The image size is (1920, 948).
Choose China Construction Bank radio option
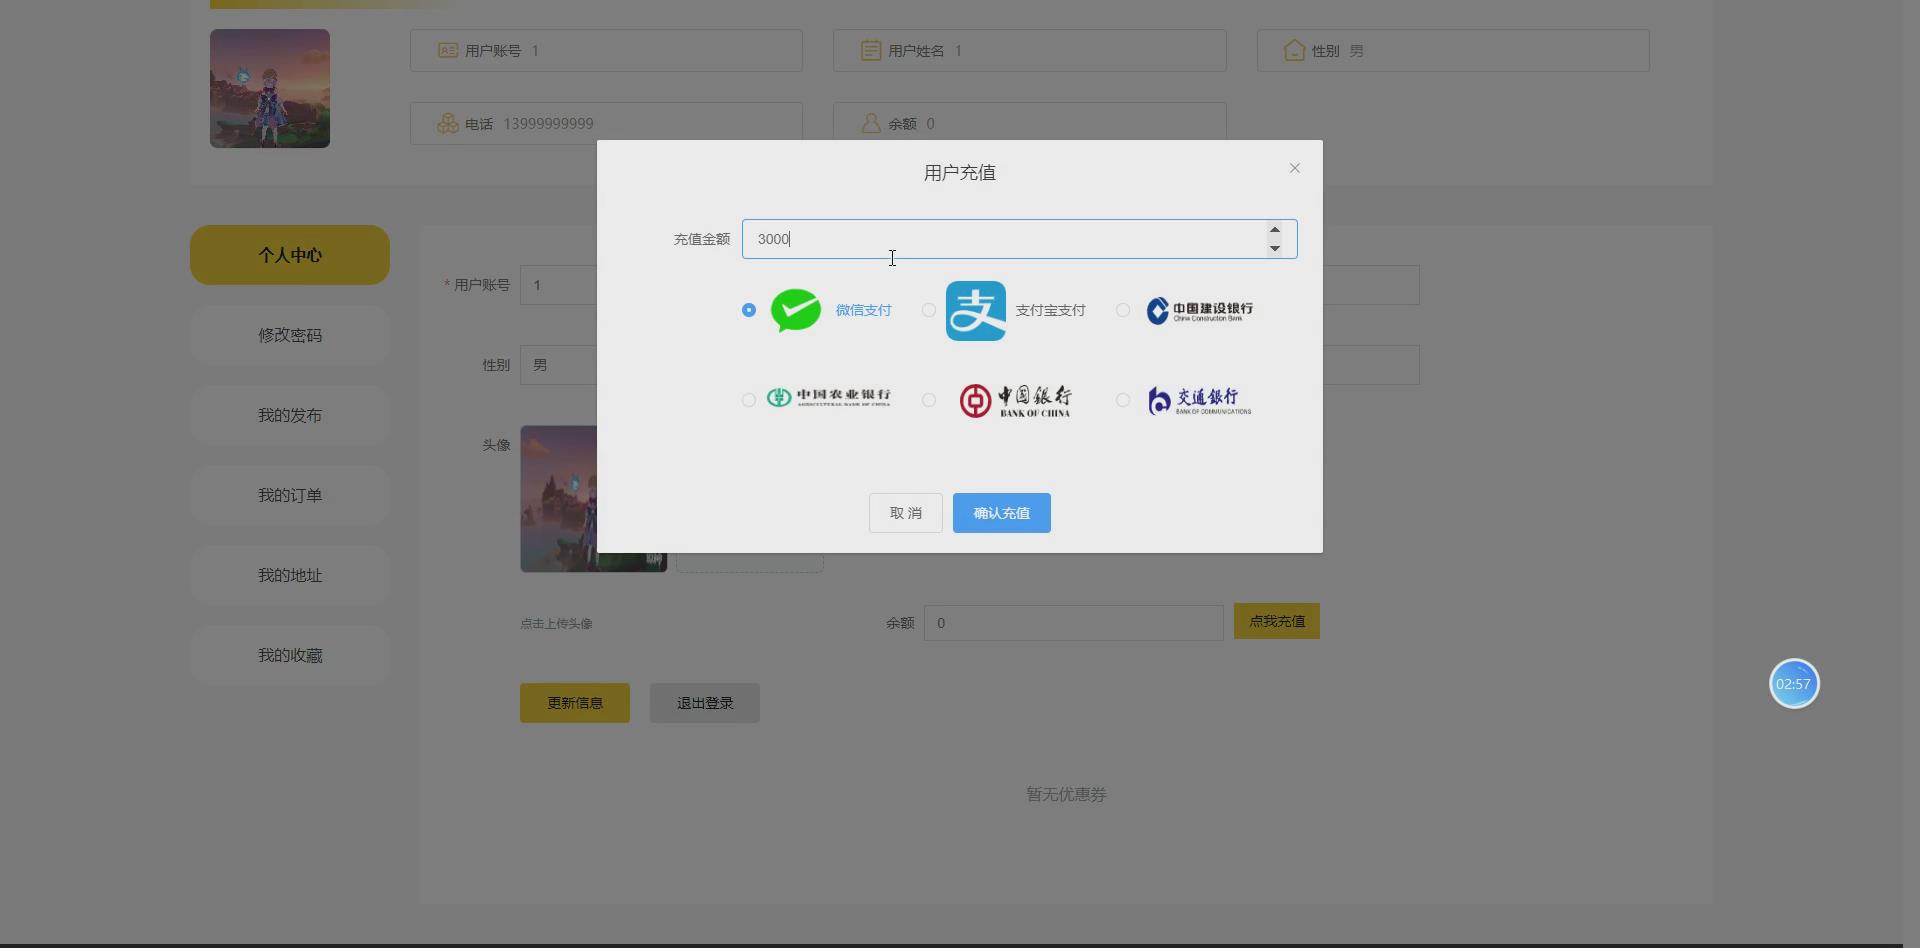pos(1123,310)
